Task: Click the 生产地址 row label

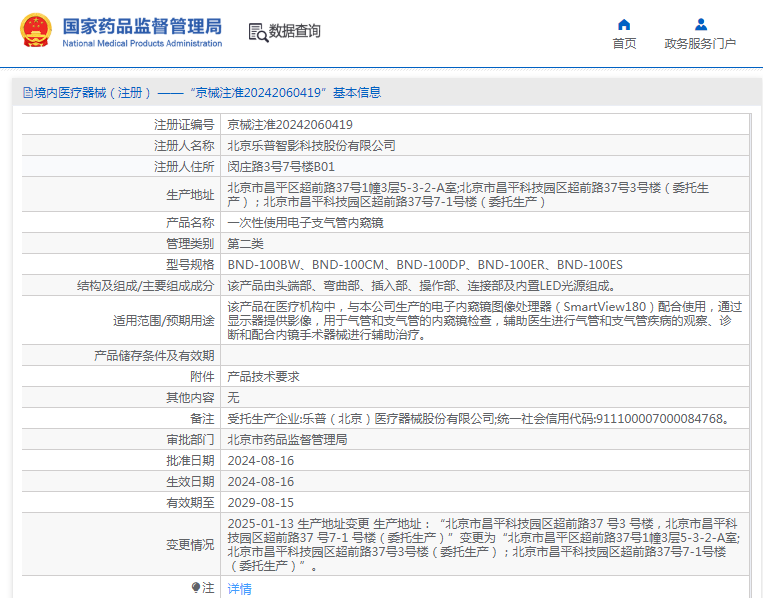Action: (190, 195)
